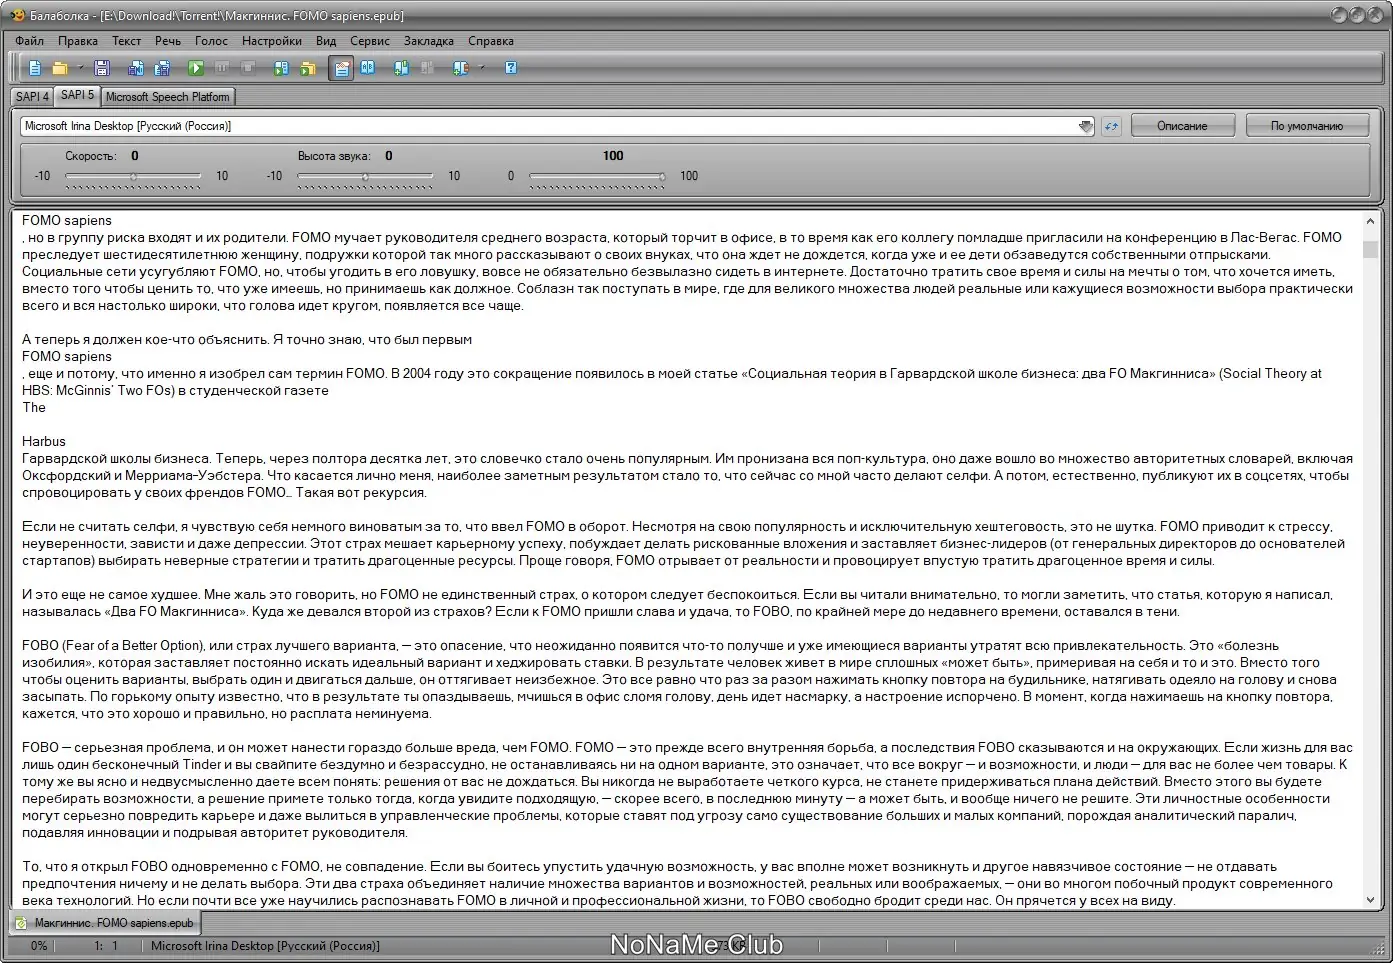Adjust the Скорость speed slider

pos(133,176)
